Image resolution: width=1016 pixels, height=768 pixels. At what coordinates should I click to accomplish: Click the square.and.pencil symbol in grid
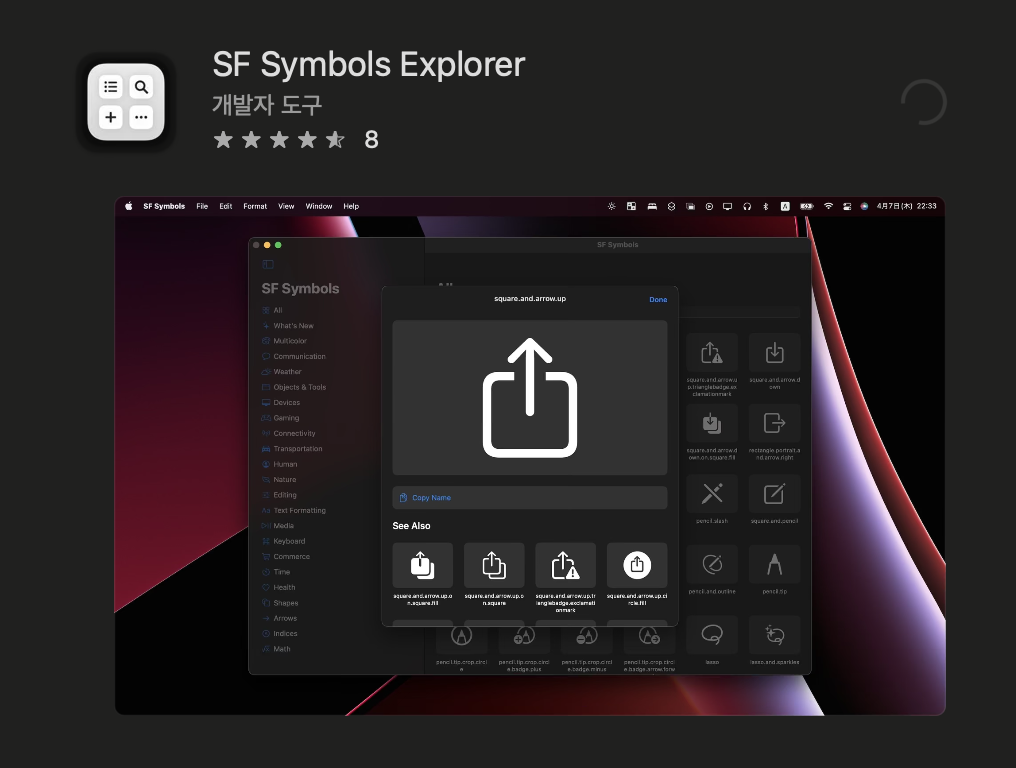(774, 495)
